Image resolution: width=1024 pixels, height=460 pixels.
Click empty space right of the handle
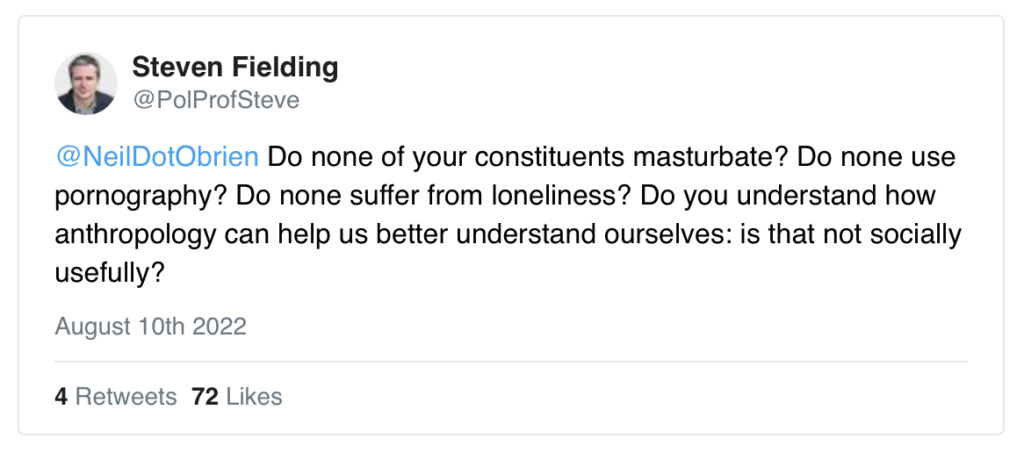pyautogui.click(x=600, y=100)
